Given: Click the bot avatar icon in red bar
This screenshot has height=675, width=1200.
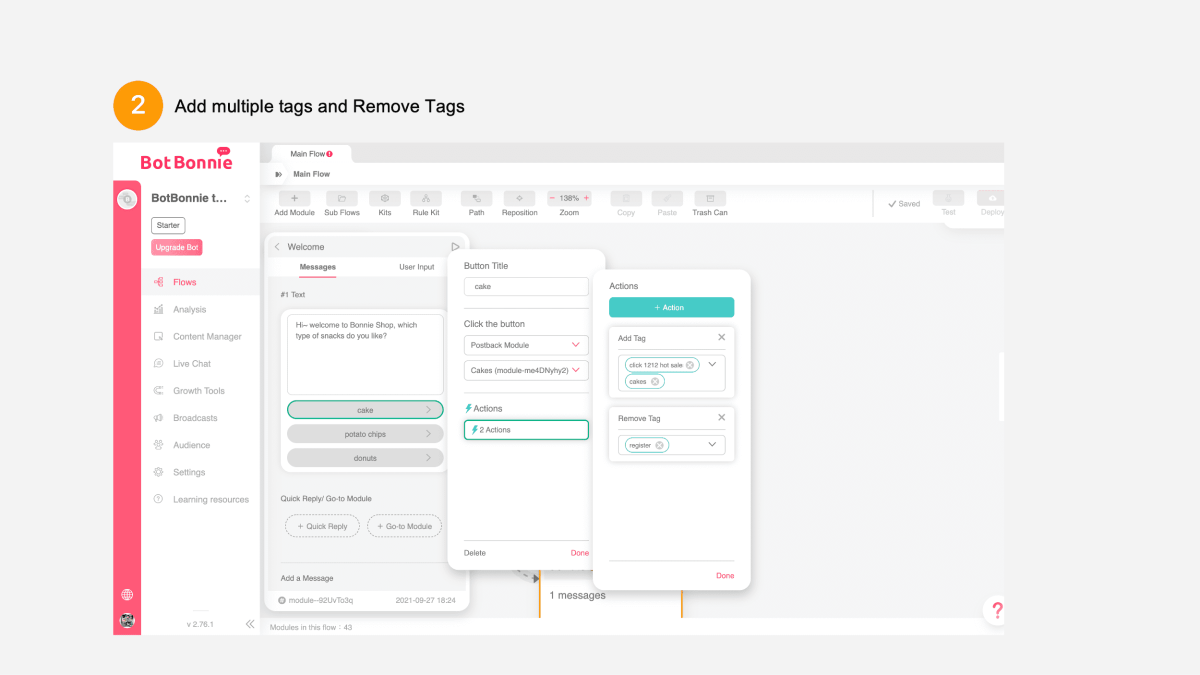Looking at the screenshot, I should click(x=127, y=199).
